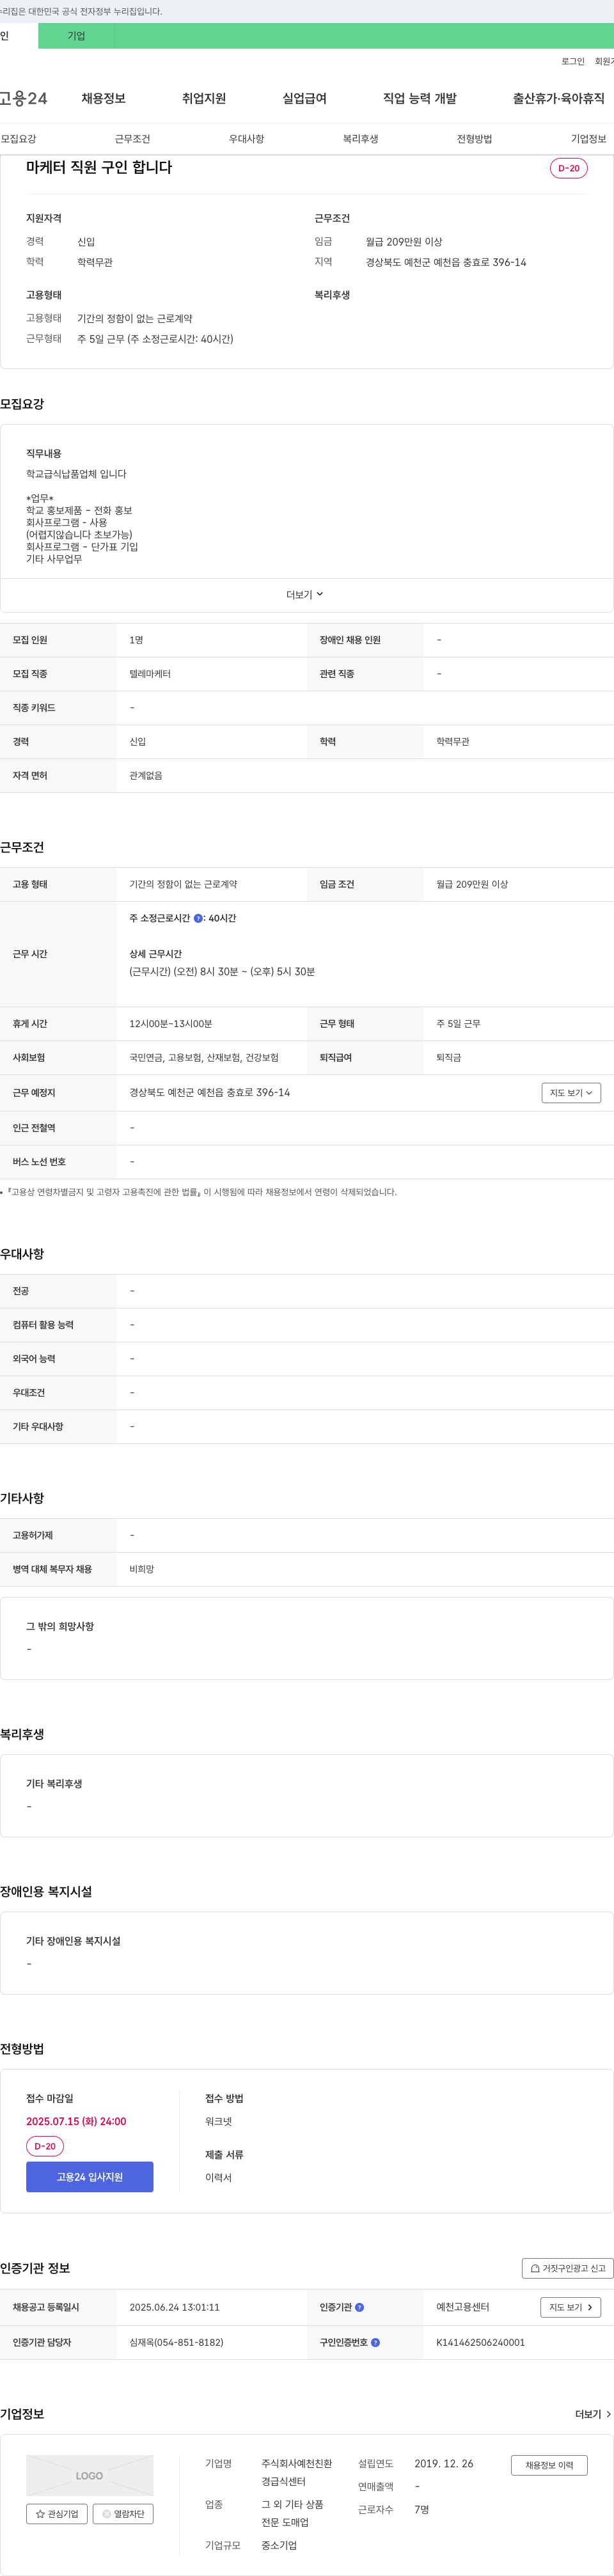Expand 지도 보기 dropdown for 근무 예정지
The width and height of the screenshot is (614, 2576).
tap(571, 1093)
